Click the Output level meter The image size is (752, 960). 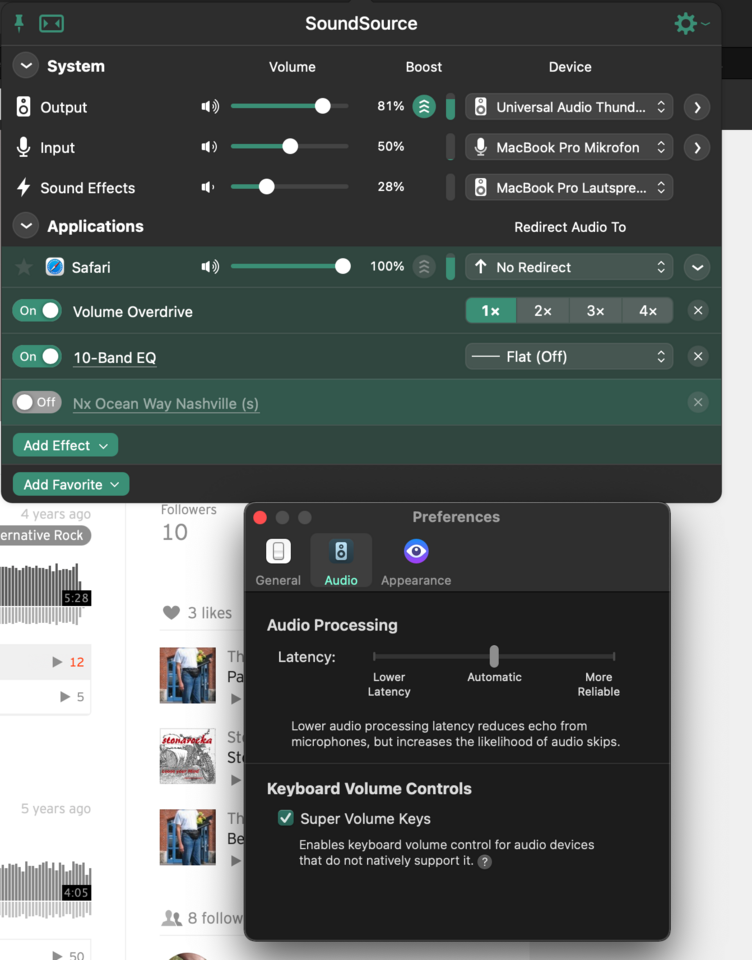(450, 107)
